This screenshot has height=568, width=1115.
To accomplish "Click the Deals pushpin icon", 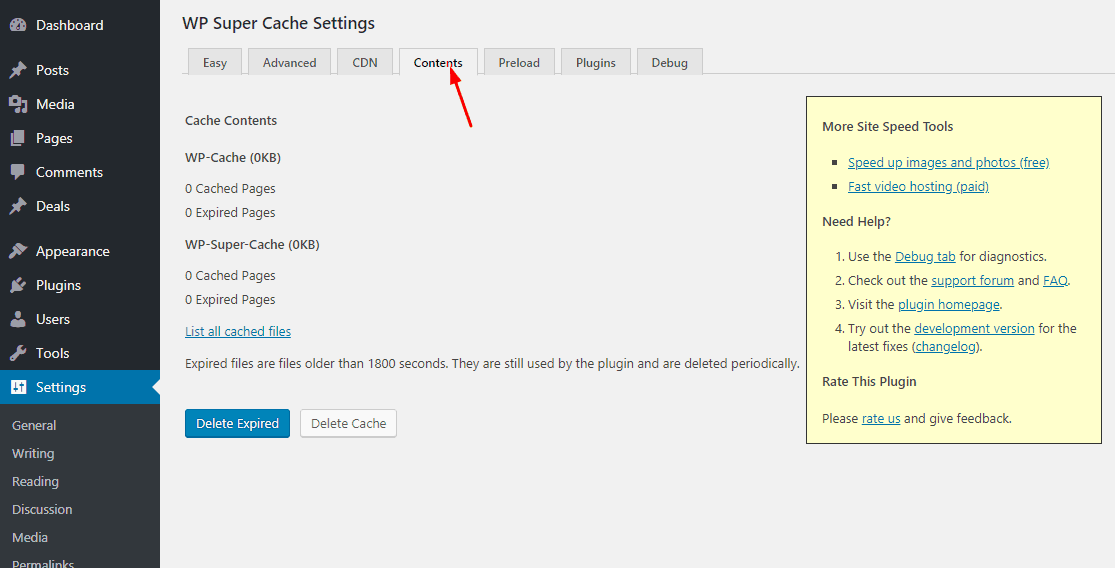I will point(18,206).
